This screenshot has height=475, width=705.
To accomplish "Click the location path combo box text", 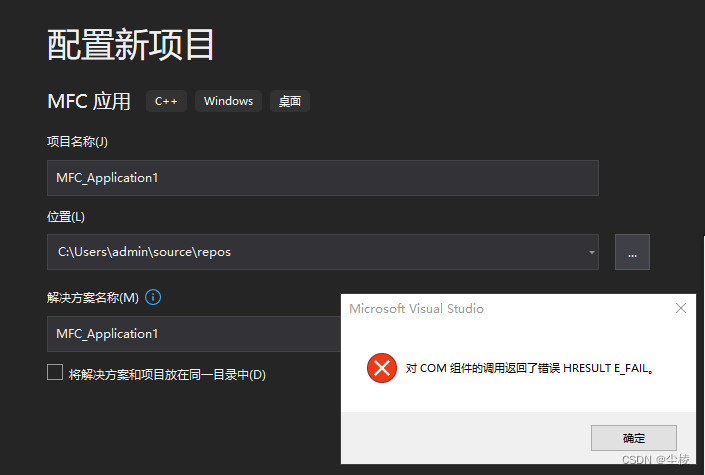I will pyautogui.click(x=144, y=252).
